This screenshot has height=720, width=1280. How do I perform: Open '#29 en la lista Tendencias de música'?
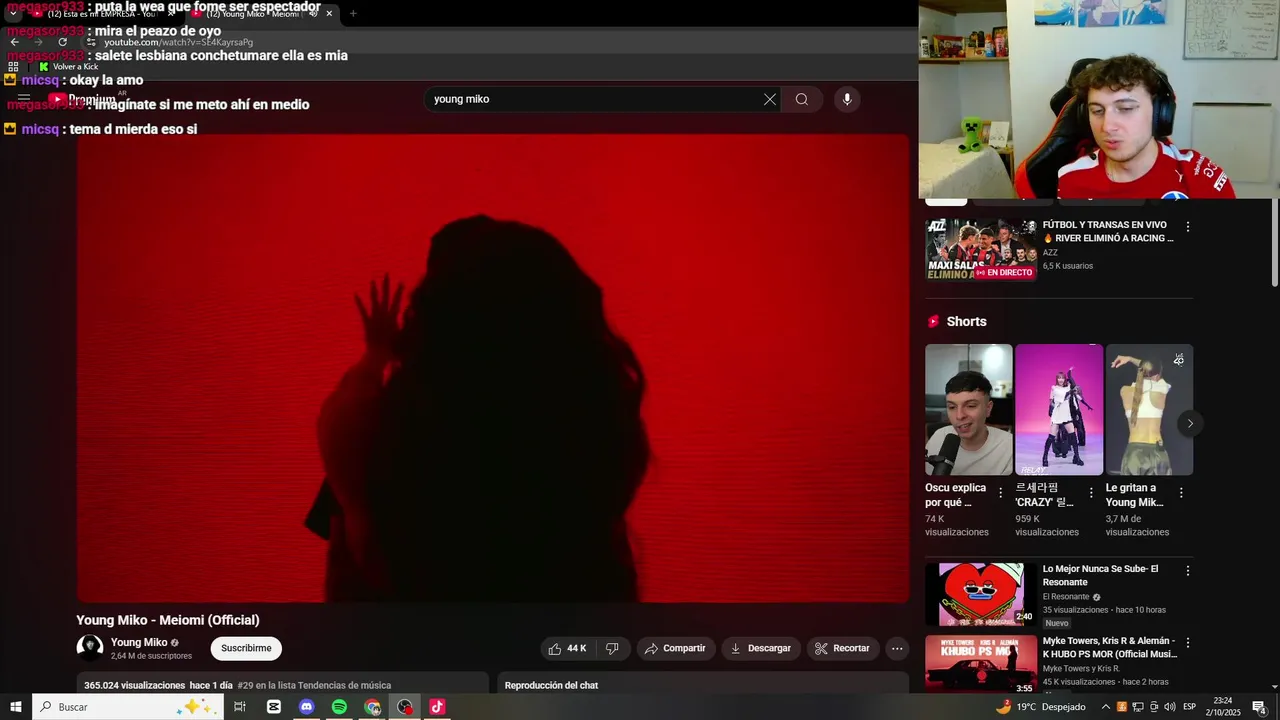(314, 686)
